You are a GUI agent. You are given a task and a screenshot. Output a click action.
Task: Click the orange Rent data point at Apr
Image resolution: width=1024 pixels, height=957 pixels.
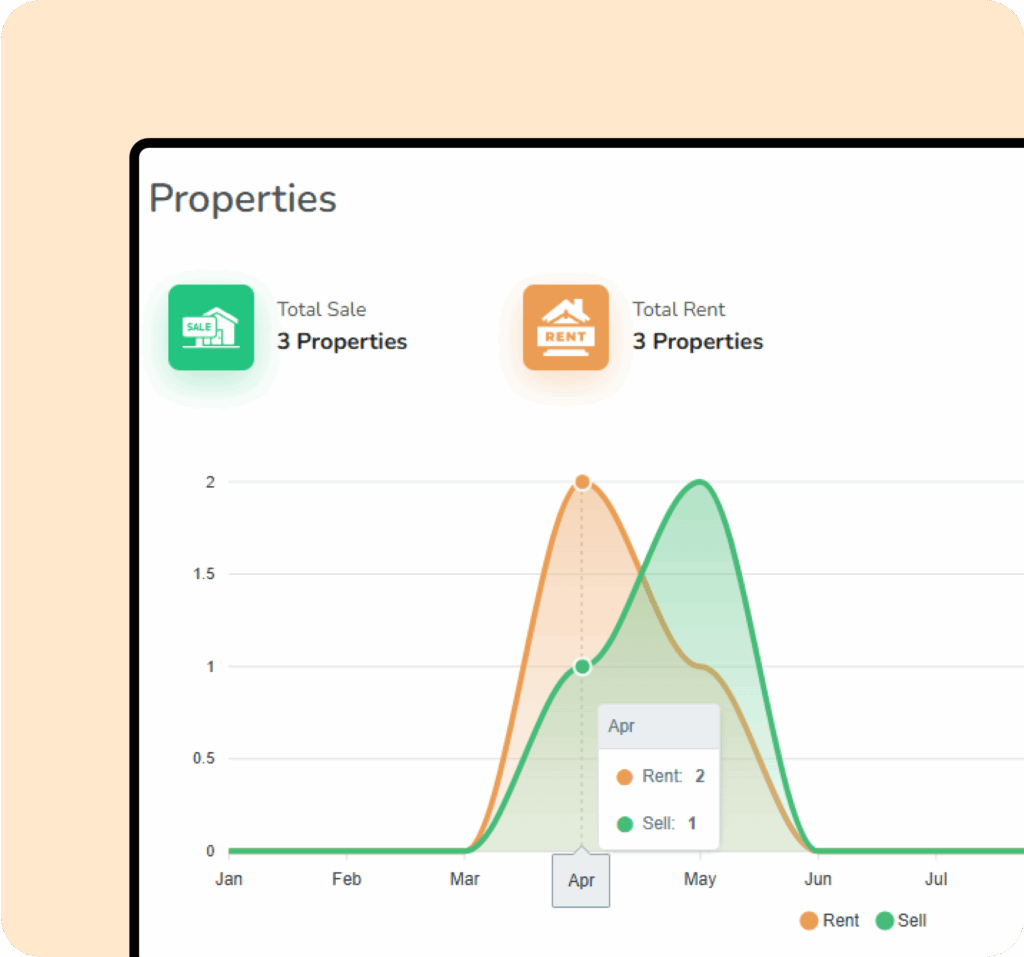pyautogui.click(x=583, y=482)
